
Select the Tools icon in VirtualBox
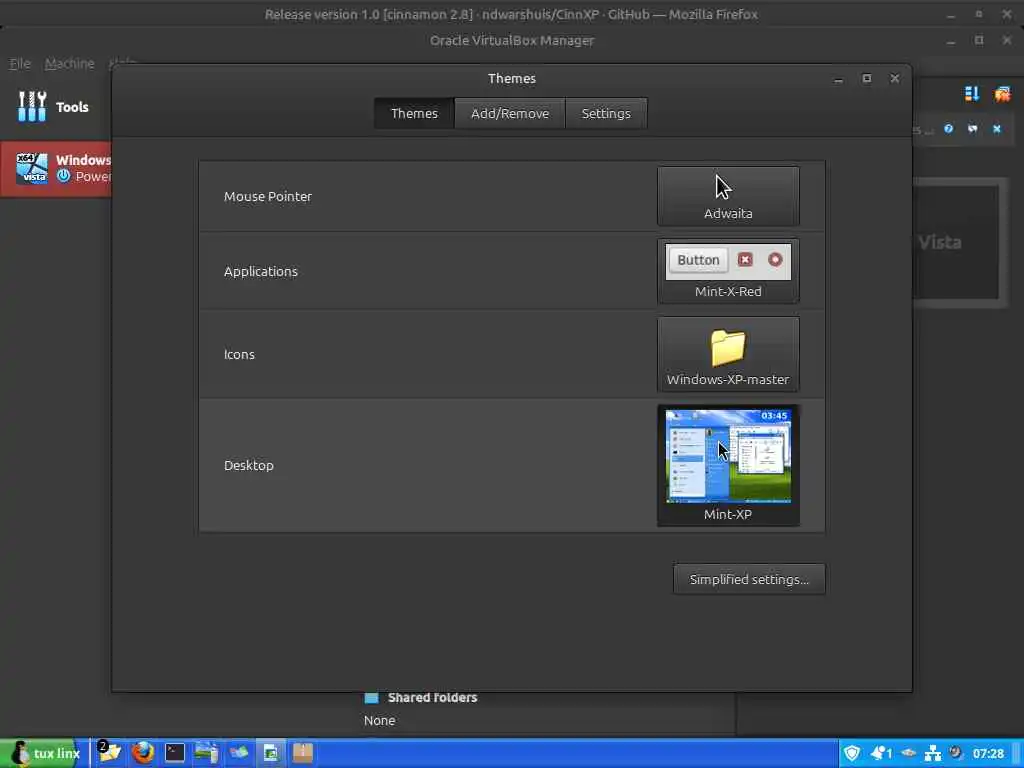[32, 106]
